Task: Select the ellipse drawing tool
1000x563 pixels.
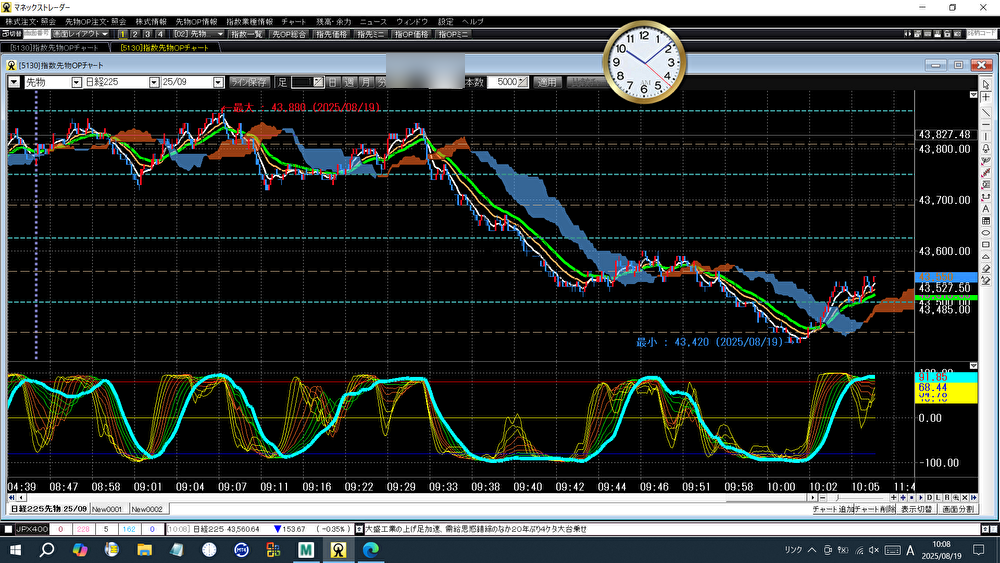Action: (986, 233)
